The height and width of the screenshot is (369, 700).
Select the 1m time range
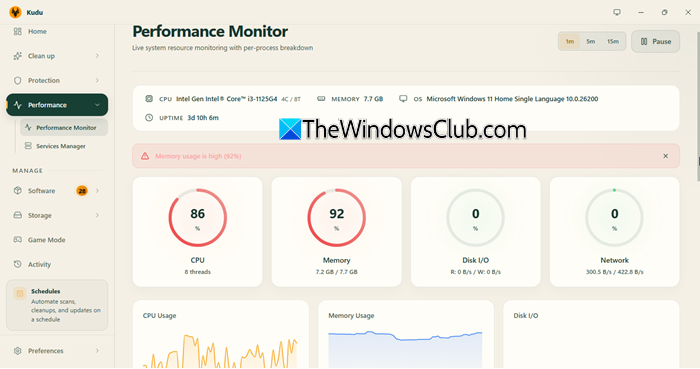[570, 41]
